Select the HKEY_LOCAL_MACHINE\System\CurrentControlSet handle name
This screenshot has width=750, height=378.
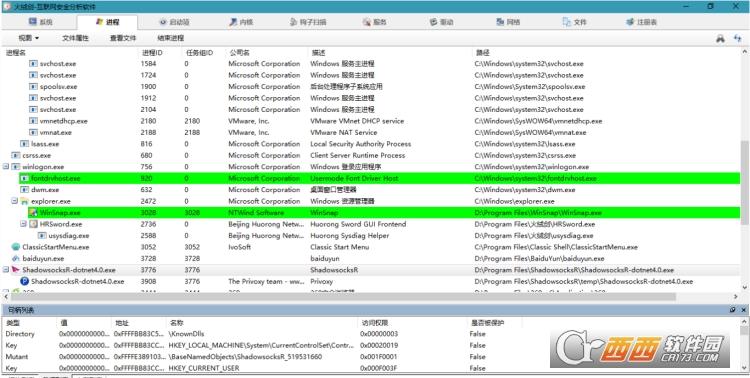(261, 345)
